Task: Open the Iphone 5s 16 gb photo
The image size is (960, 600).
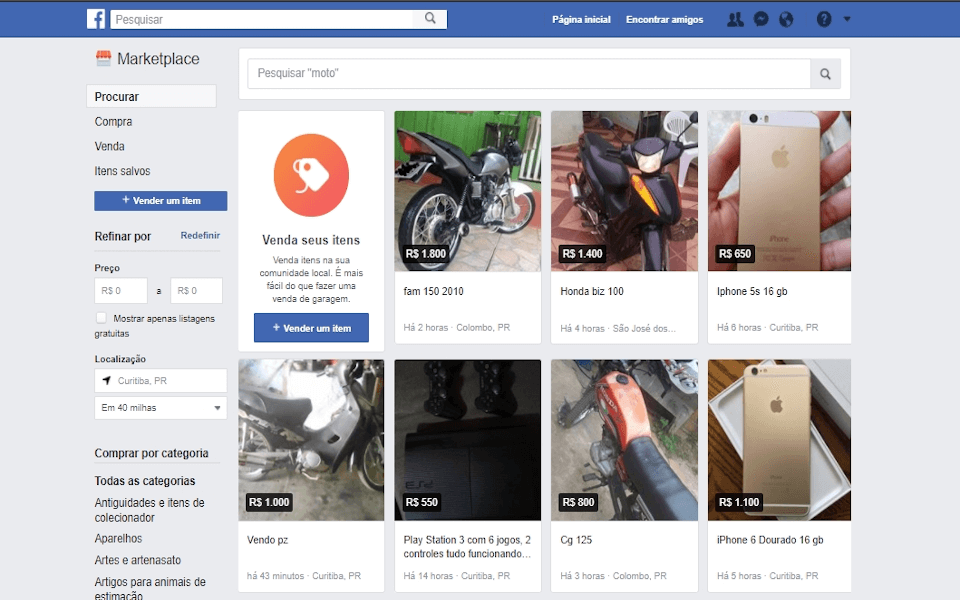Action: [779, 191]
